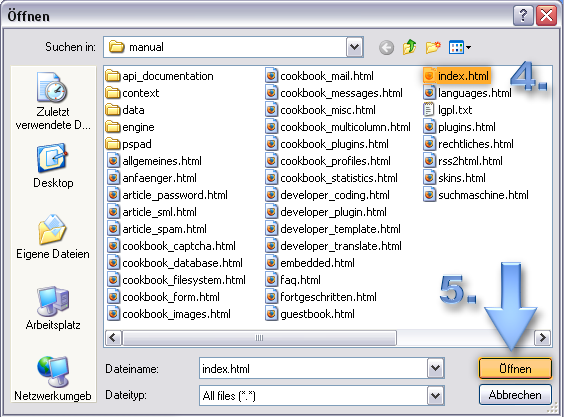Select Arbeitsplatz in the sidebar
Viewport: 564px width, 417px height.
(53, 308)
